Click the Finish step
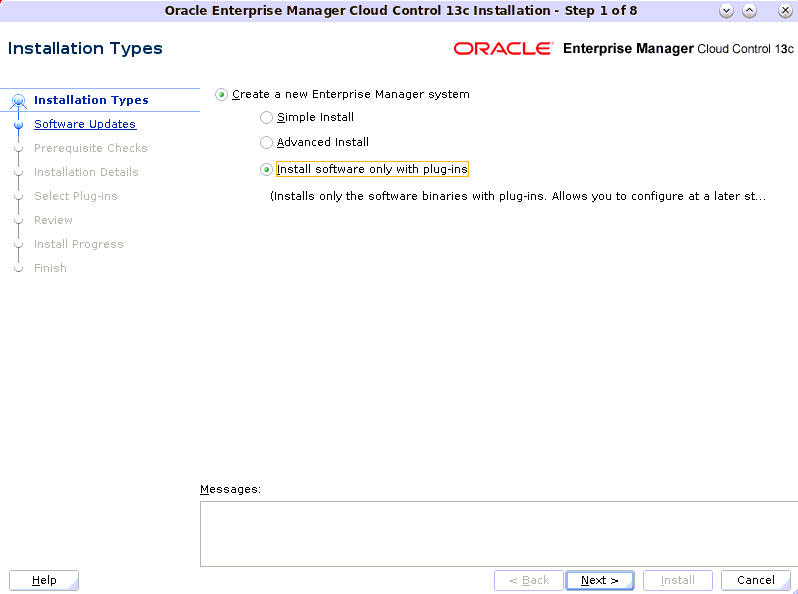The width and height of the screenshot is (798, 594). coord(50,268)
